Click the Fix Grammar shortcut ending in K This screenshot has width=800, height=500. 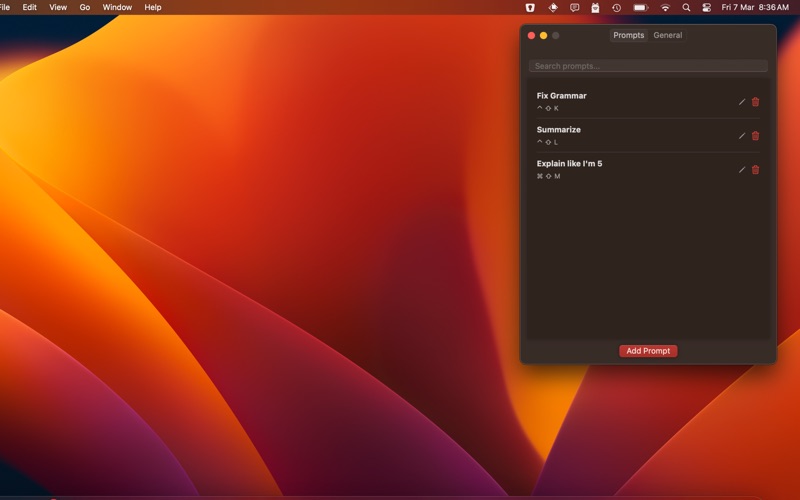[547, 108]
